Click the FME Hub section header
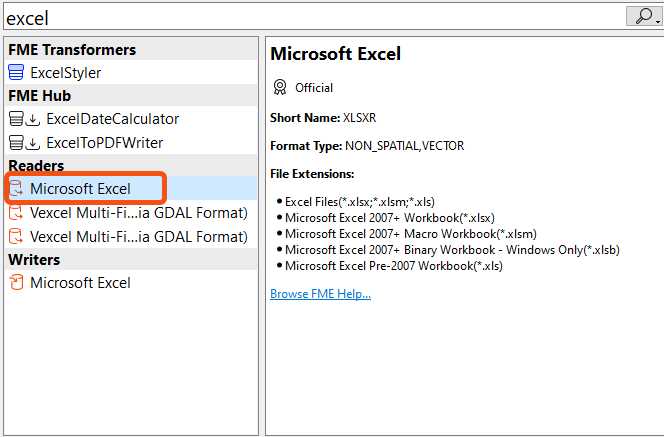This screenshot has width=664, height=437. [131, 96]
